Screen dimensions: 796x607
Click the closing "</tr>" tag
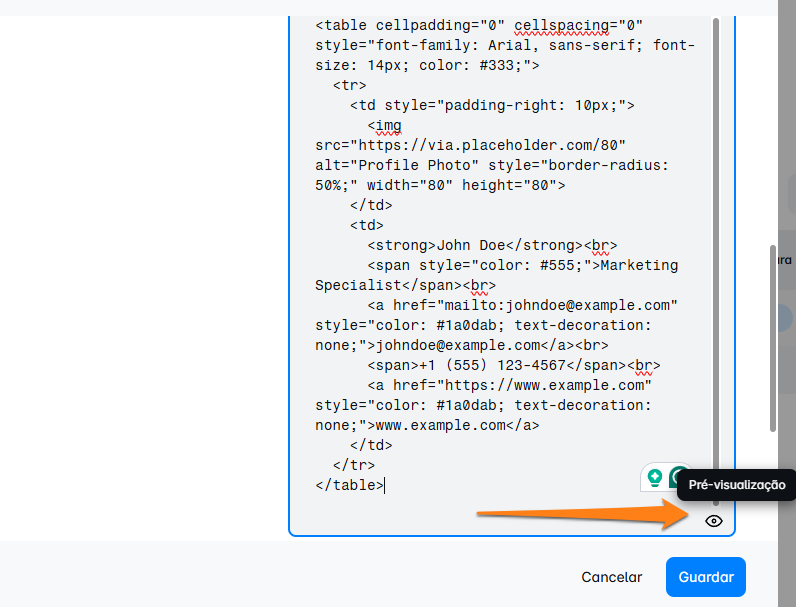[x=354, y=465]
